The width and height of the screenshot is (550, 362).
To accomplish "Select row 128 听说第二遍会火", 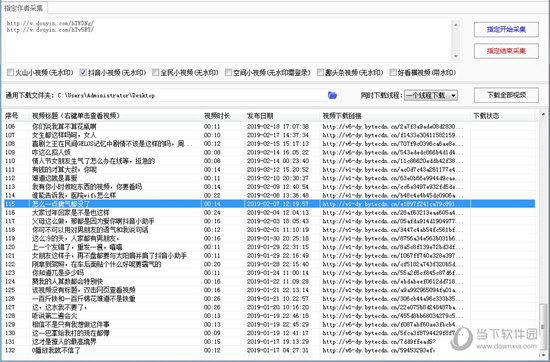I will coord(269,316).
